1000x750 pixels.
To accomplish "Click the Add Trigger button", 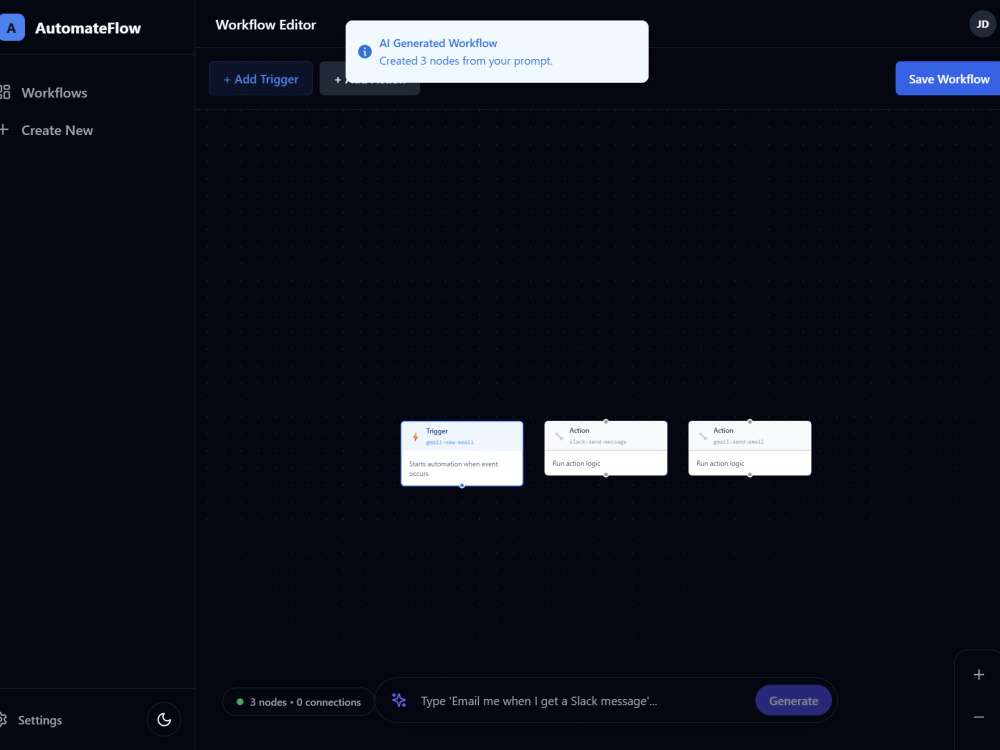I will (x=261, y=79).
